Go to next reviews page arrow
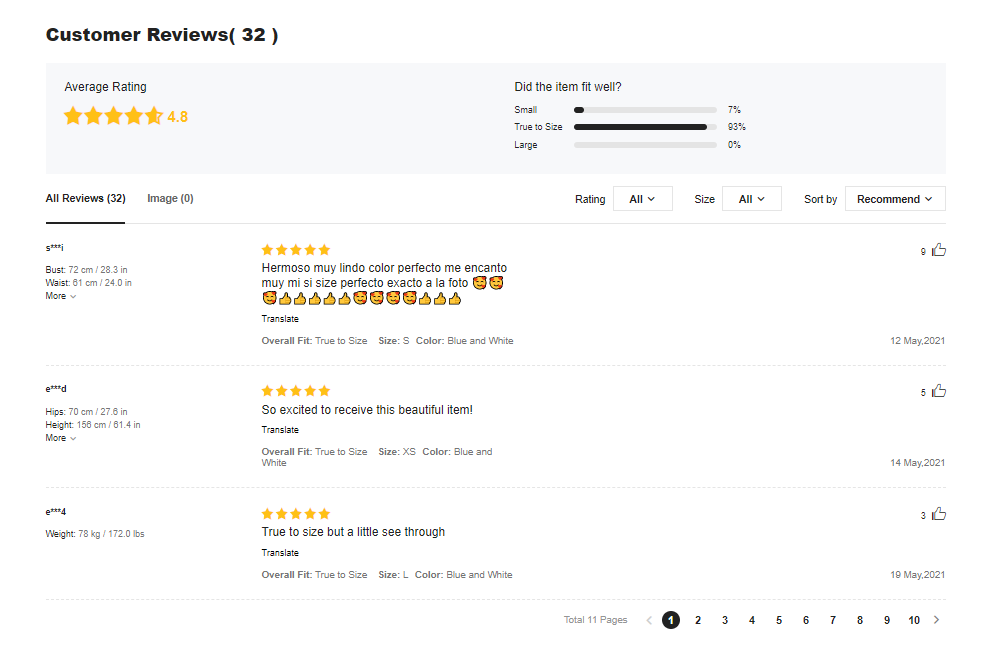990x653 pixels. [936, 620]
